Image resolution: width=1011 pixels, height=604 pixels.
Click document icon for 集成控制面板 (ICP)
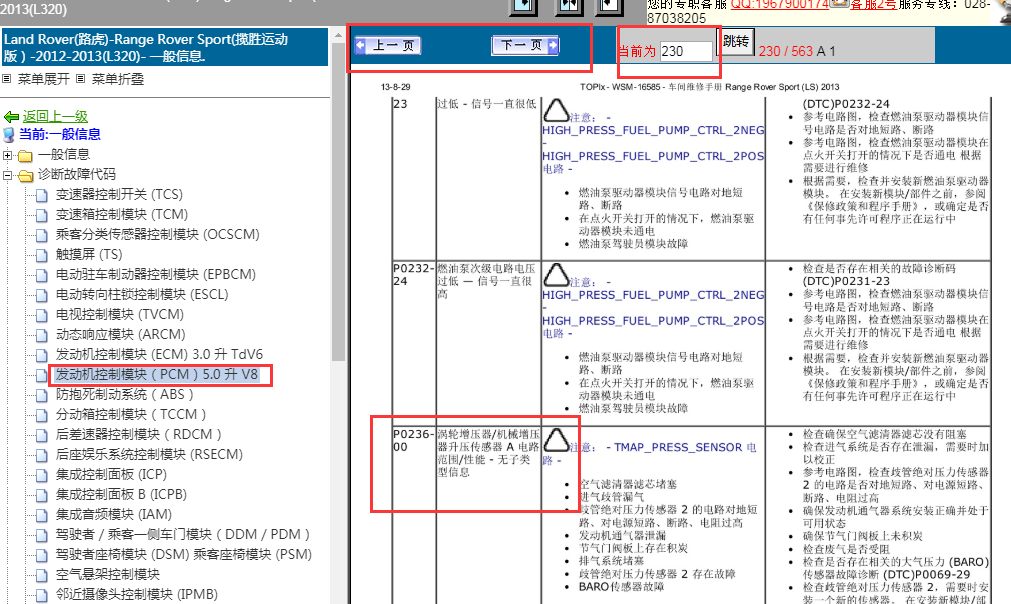coord(42,475)
